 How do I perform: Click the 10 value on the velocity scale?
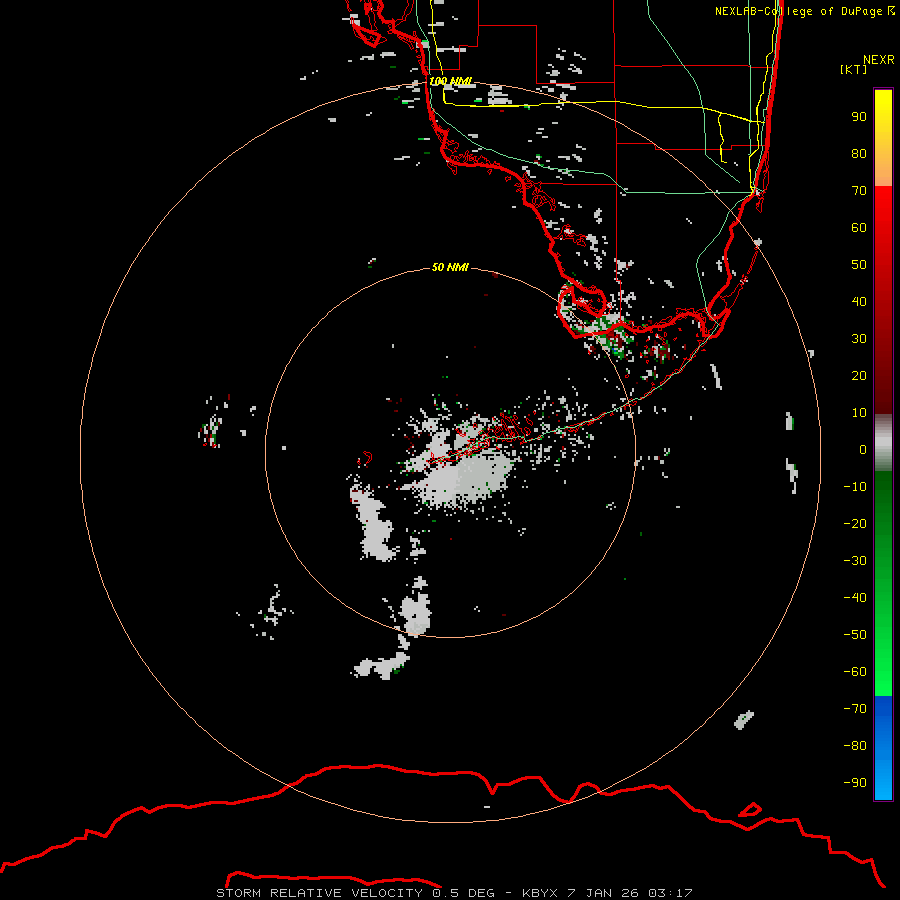click(x=859, y=413)
